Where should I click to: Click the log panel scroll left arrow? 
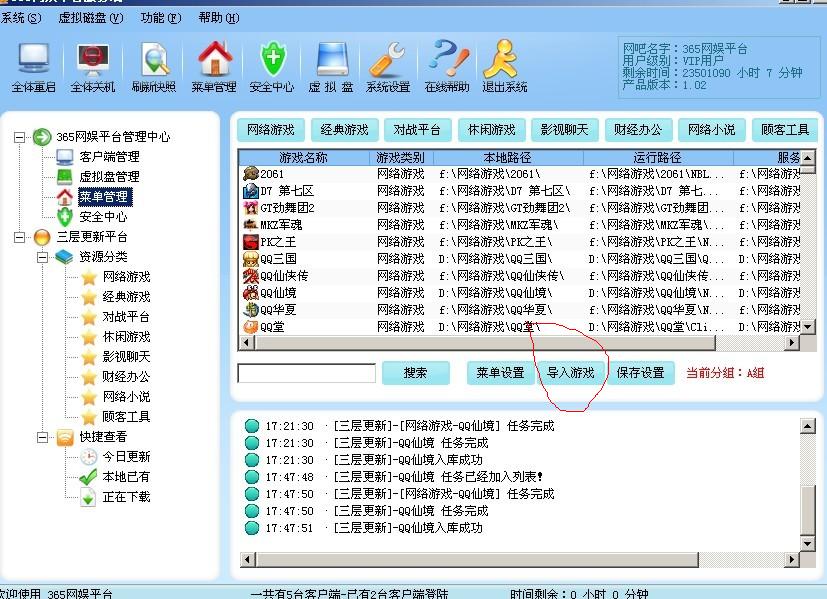(x=247, y=559)
